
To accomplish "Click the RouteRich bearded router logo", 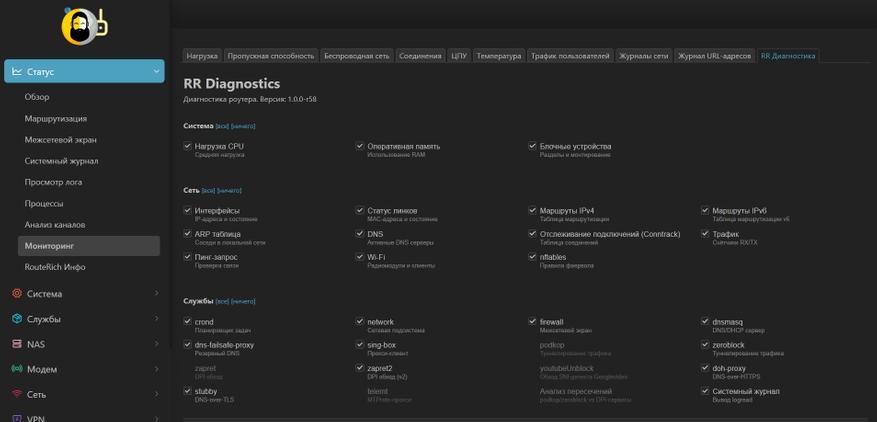I will pos(84,26).
